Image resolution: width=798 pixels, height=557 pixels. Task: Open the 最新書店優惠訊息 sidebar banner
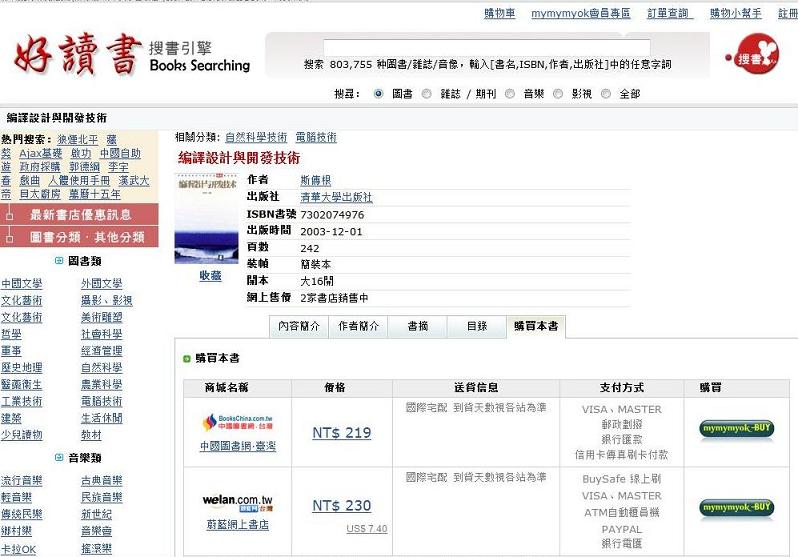point(79,214)
